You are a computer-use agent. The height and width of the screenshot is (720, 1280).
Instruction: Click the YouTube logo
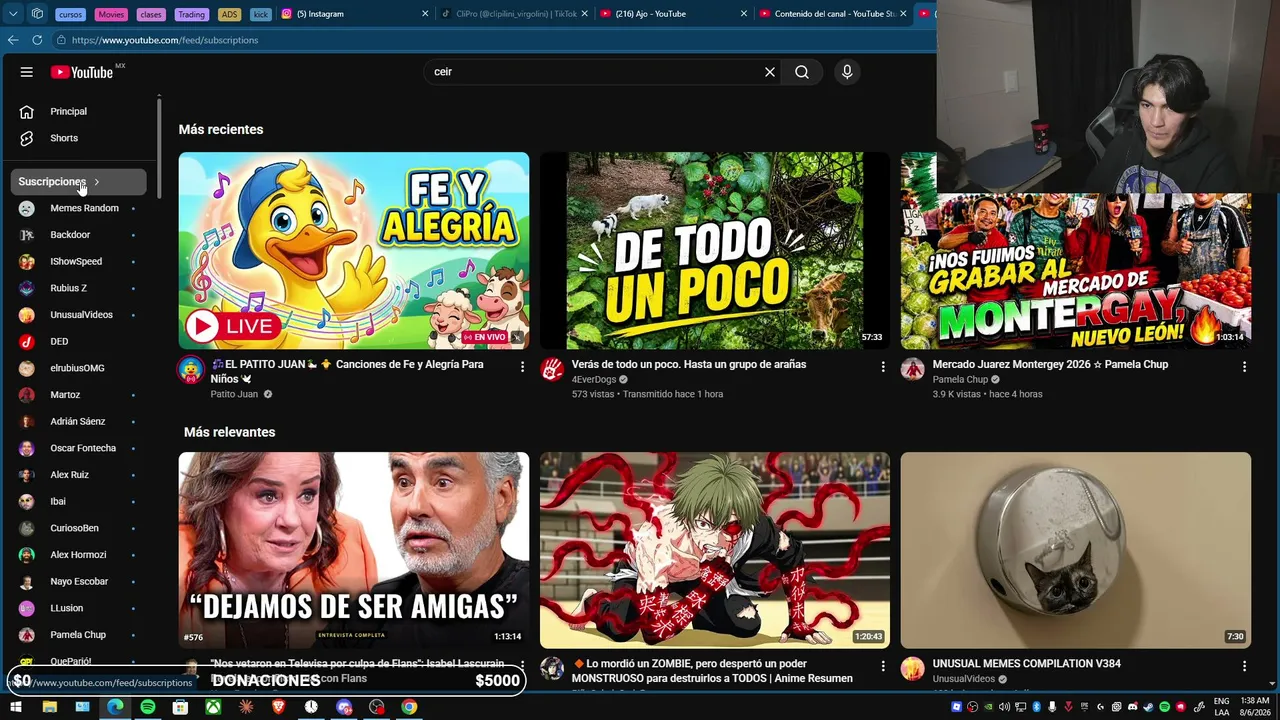(x=83, y=72)
